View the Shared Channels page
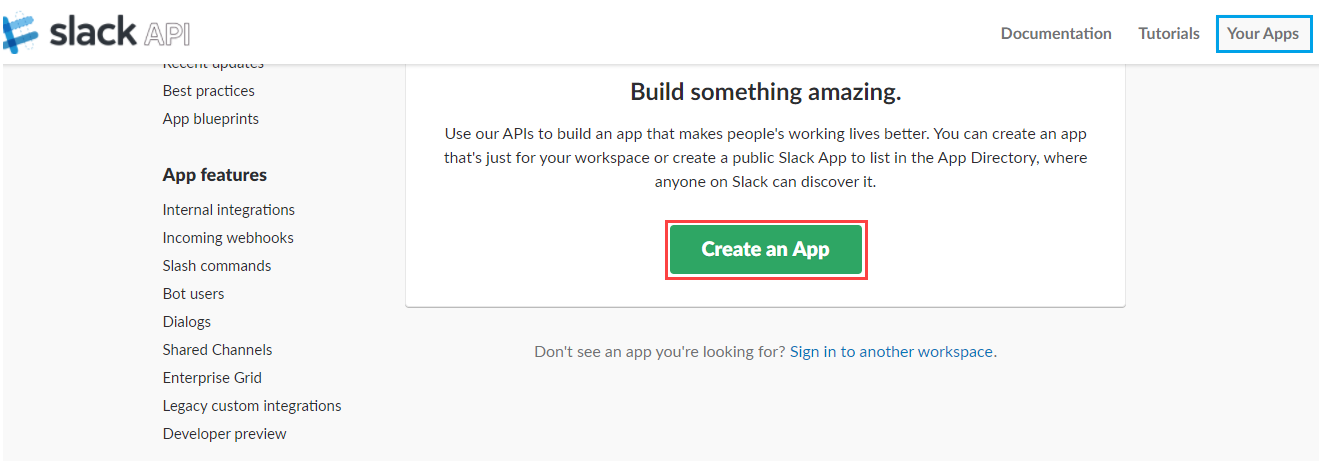This screenshot has height=463, width=1321. point(217,350)
